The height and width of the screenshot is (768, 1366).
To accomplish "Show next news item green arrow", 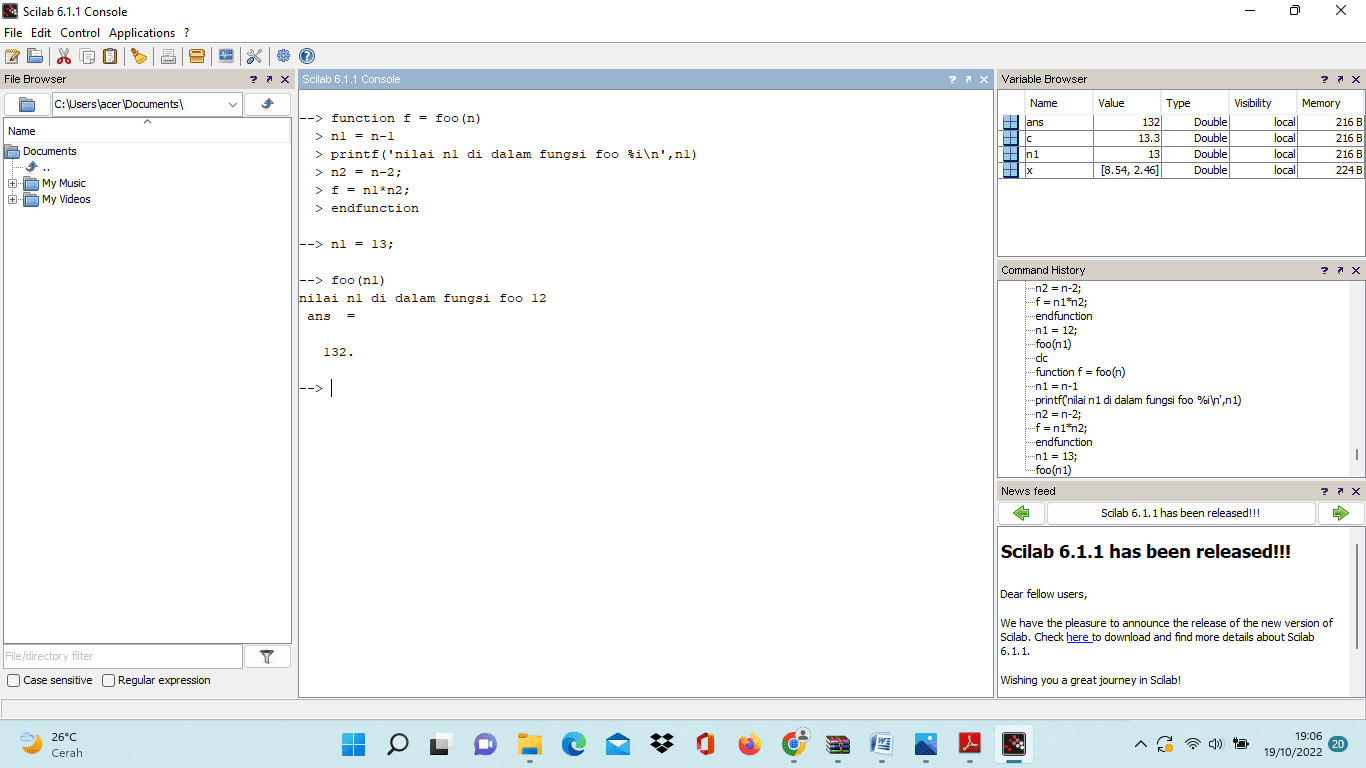I will coord(1341,513).
